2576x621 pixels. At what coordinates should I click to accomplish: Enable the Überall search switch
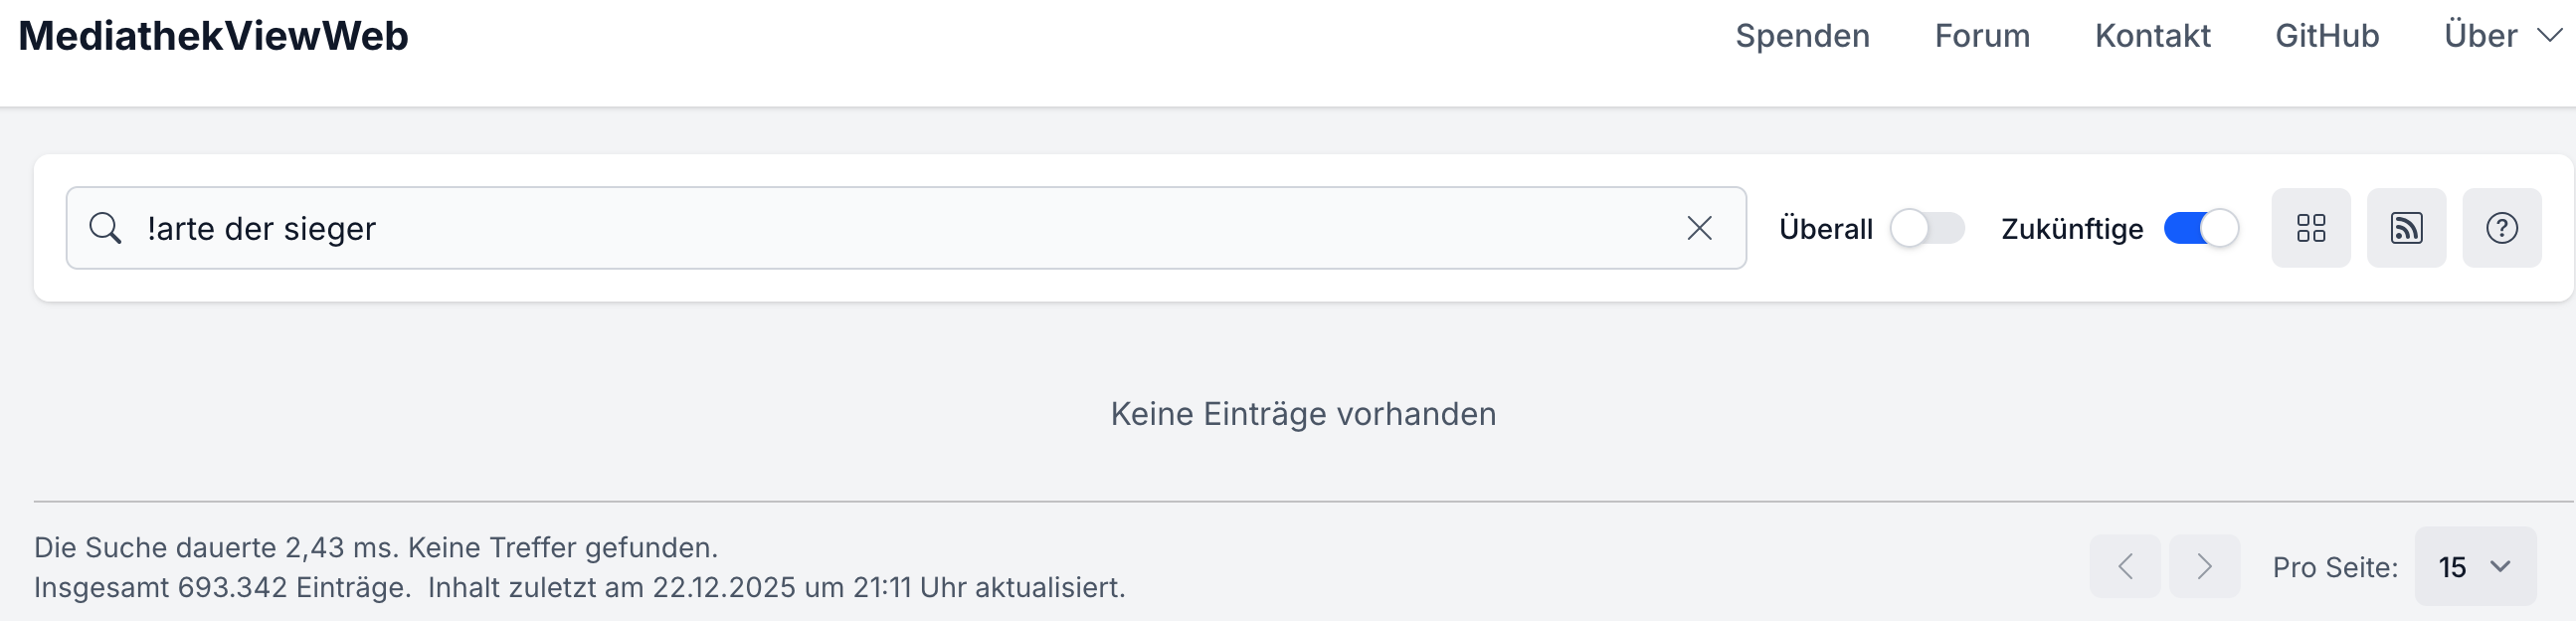click(x=1927, y=228)
